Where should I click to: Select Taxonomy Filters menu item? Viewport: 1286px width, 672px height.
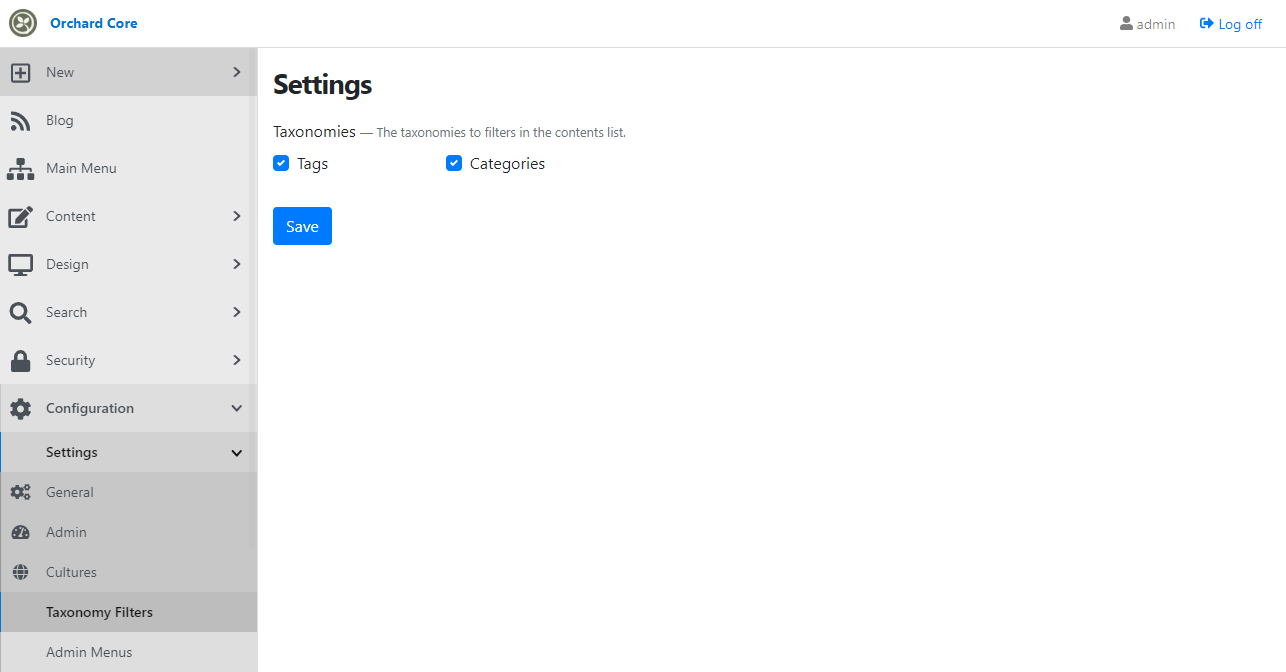coord(128,612)
